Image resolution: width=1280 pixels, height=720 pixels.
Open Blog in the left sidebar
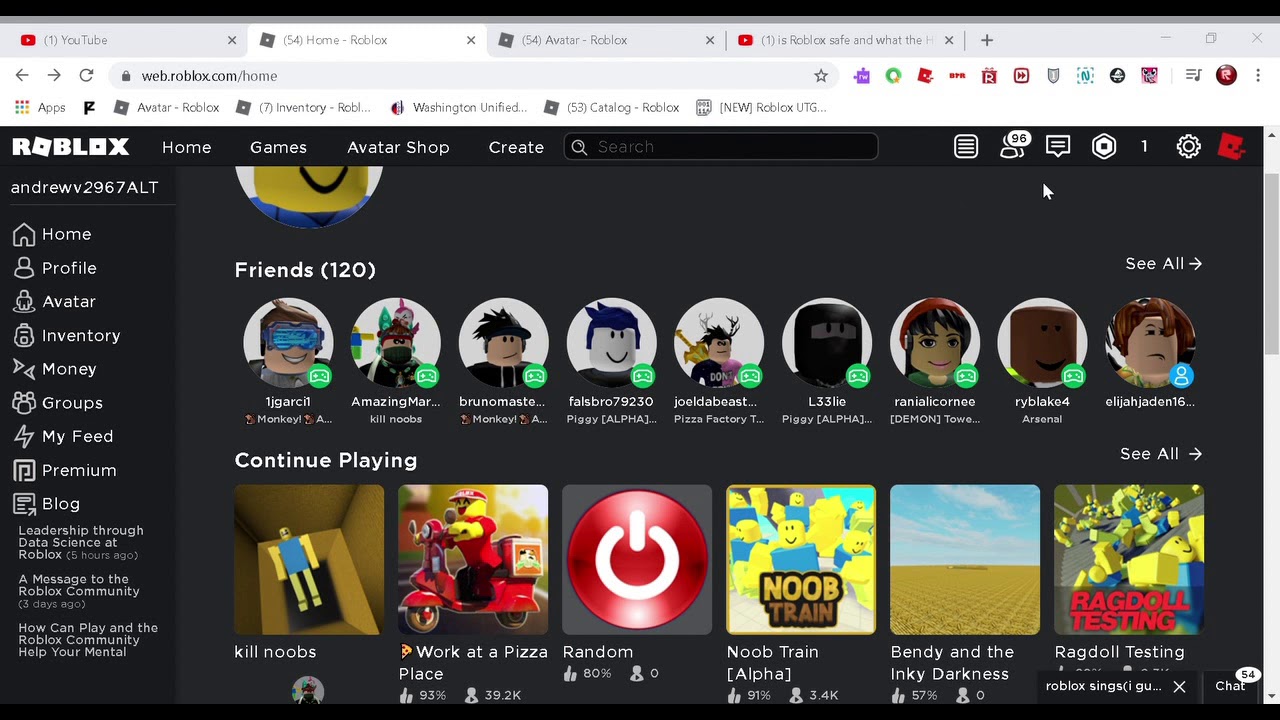46,503
